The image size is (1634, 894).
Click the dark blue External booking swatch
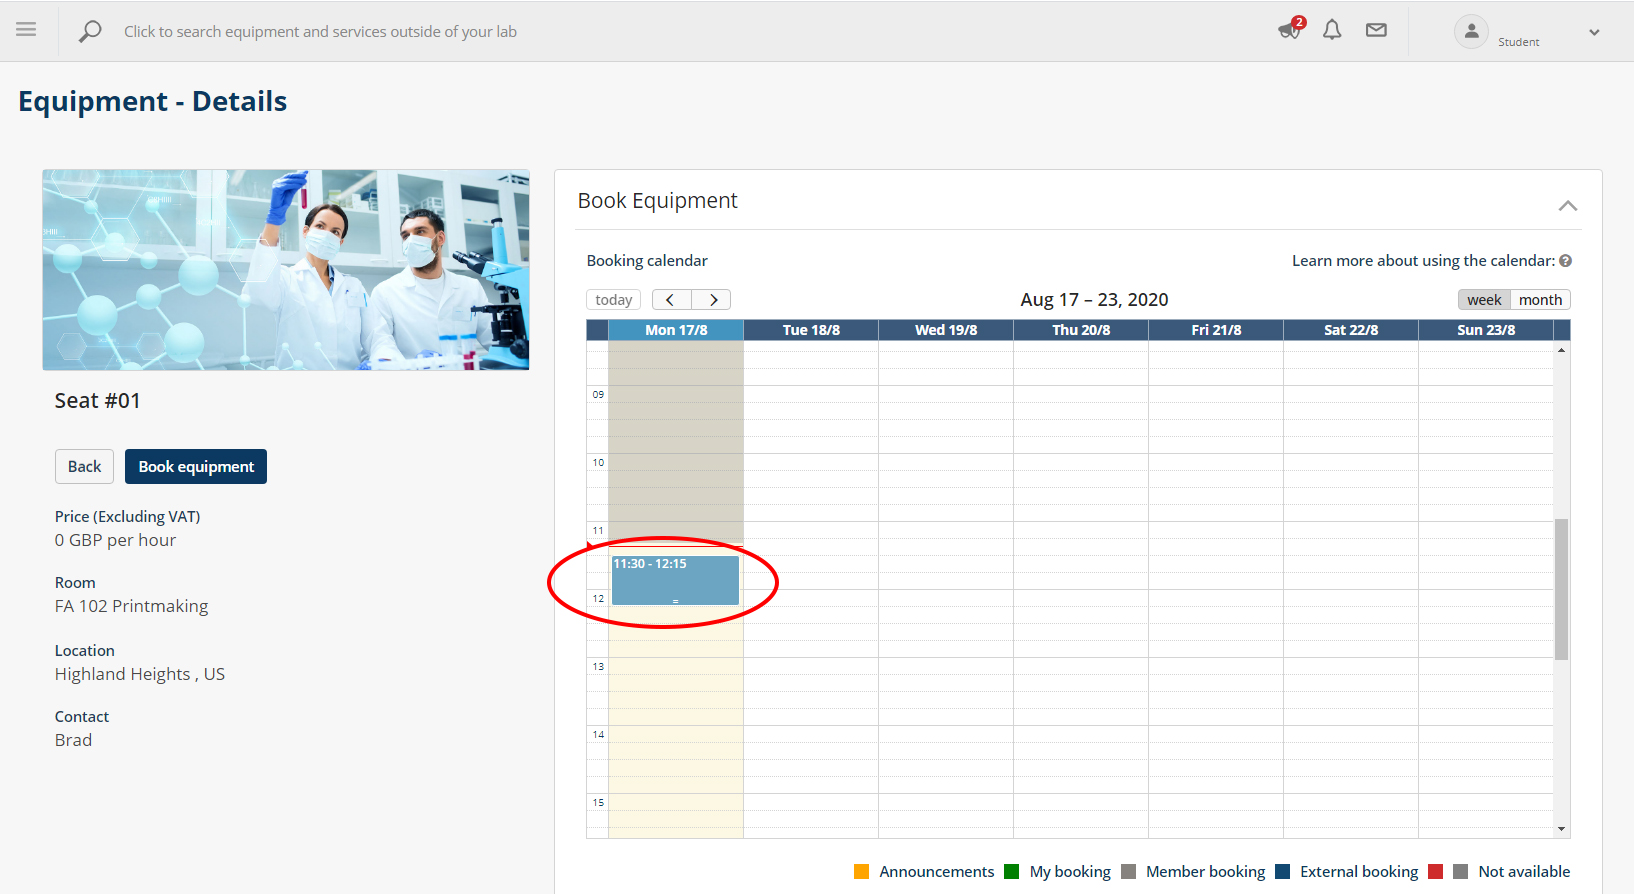1282,871
